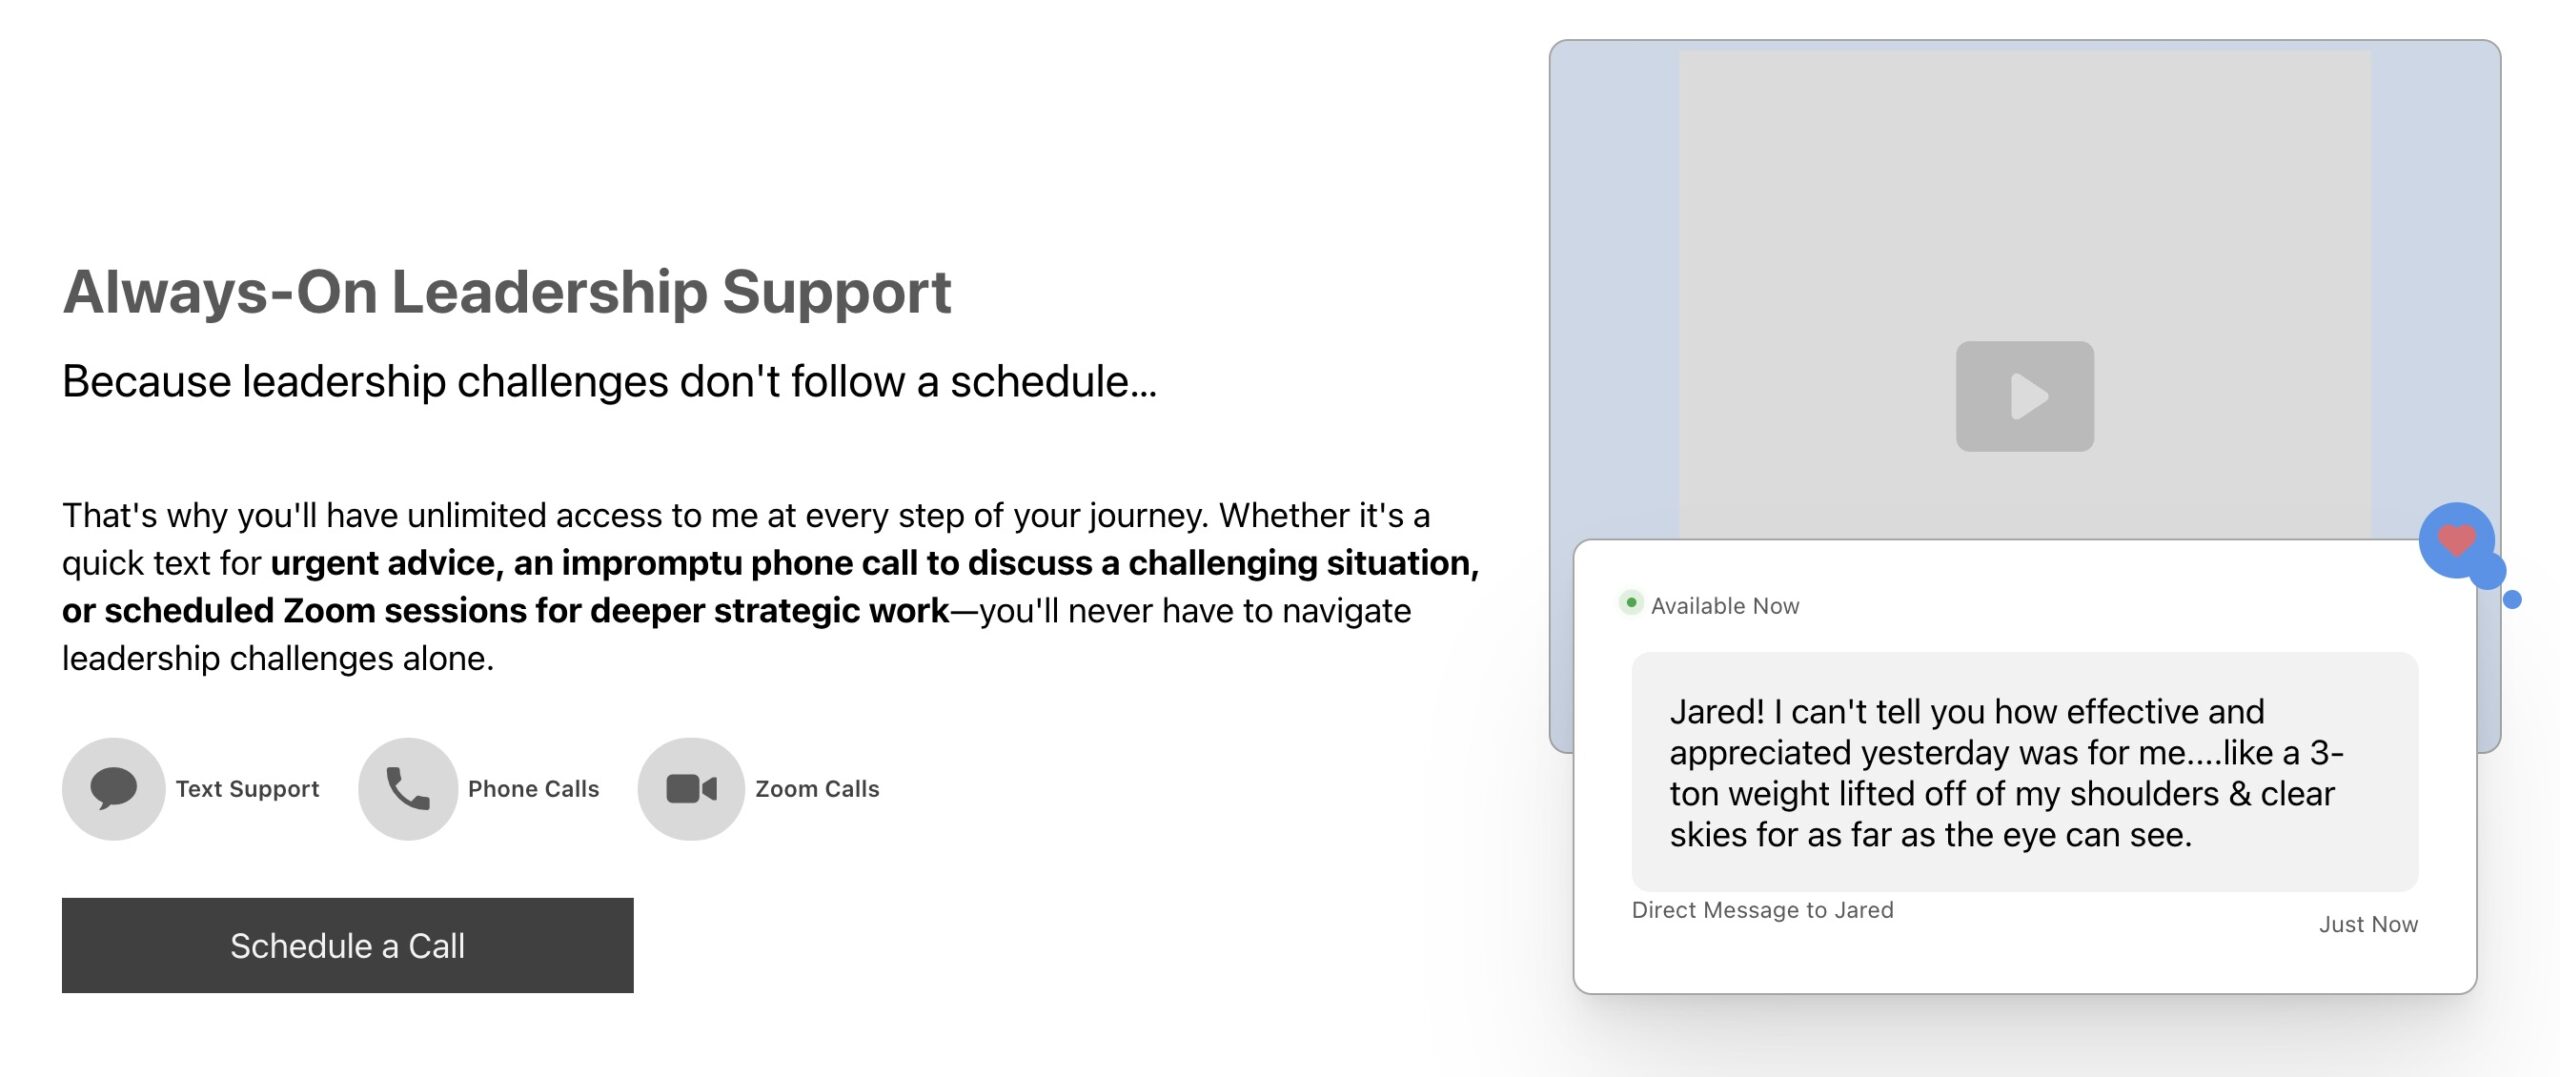
Task: Click the Phone Calls handset icon
Action: pos(407,788)
